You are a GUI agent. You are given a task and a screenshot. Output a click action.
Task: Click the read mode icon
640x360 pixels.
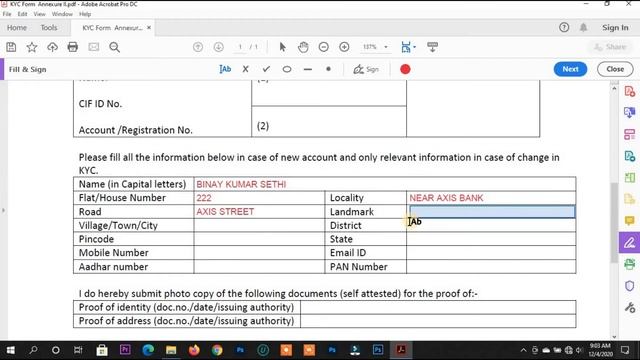coord(433,47)
